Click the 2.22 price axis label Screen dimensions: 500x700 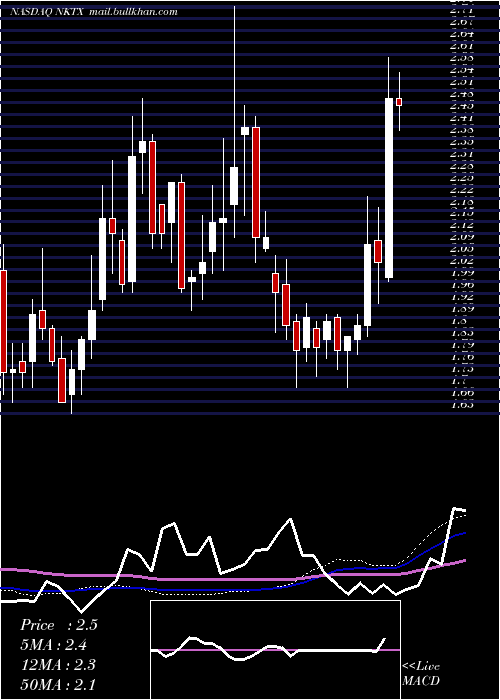[462, 190]
